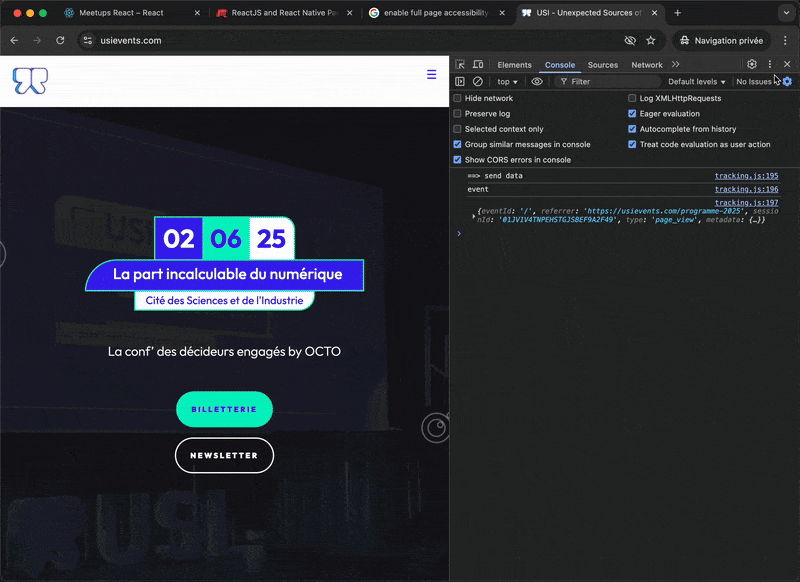Open a new tab with the plus button

678,13
